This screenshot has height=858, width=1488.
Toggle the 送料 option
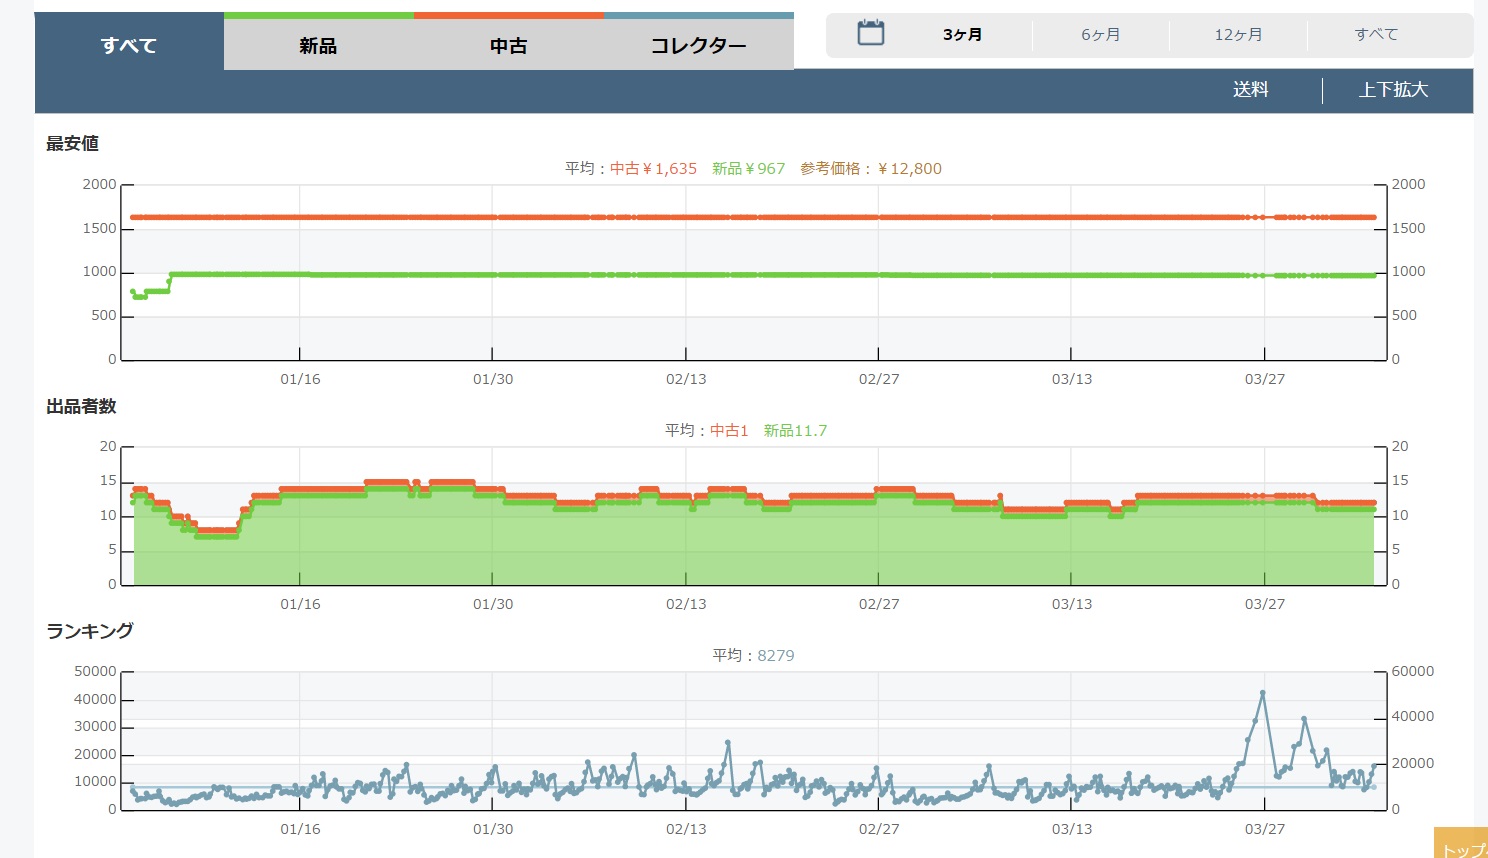(x=1250, y=90)
